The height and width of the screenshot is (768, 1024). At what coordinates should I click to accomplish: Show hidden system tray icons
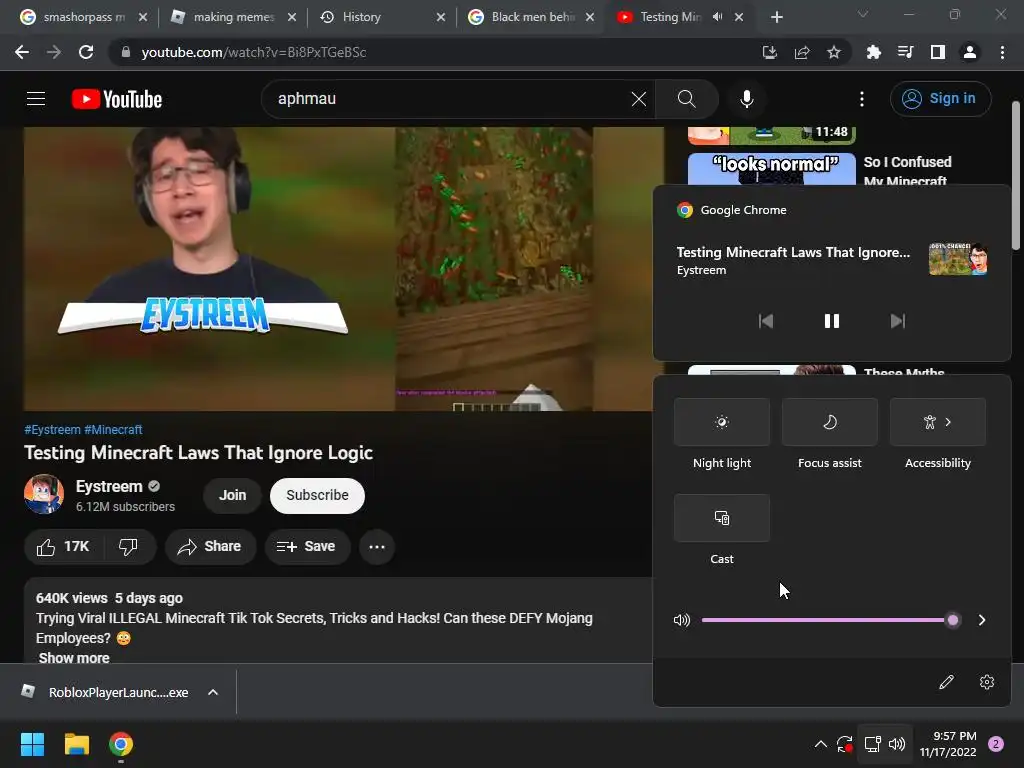pyautogui.click(x=821, y=744)
